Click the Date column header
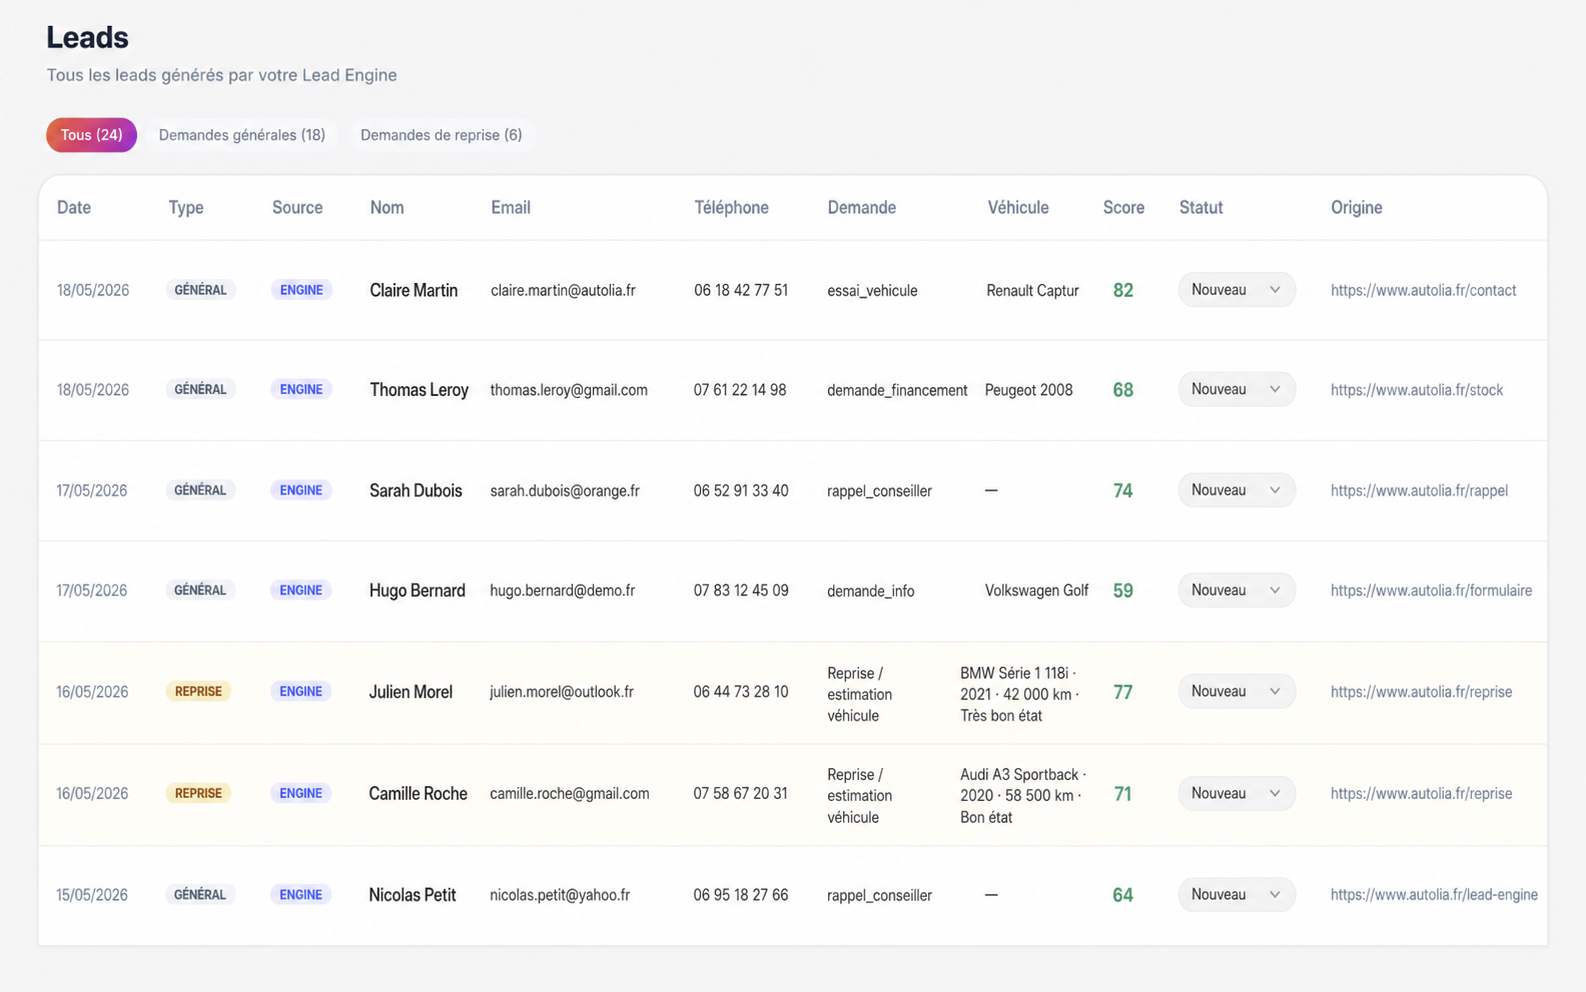 [x=74, y=207]
